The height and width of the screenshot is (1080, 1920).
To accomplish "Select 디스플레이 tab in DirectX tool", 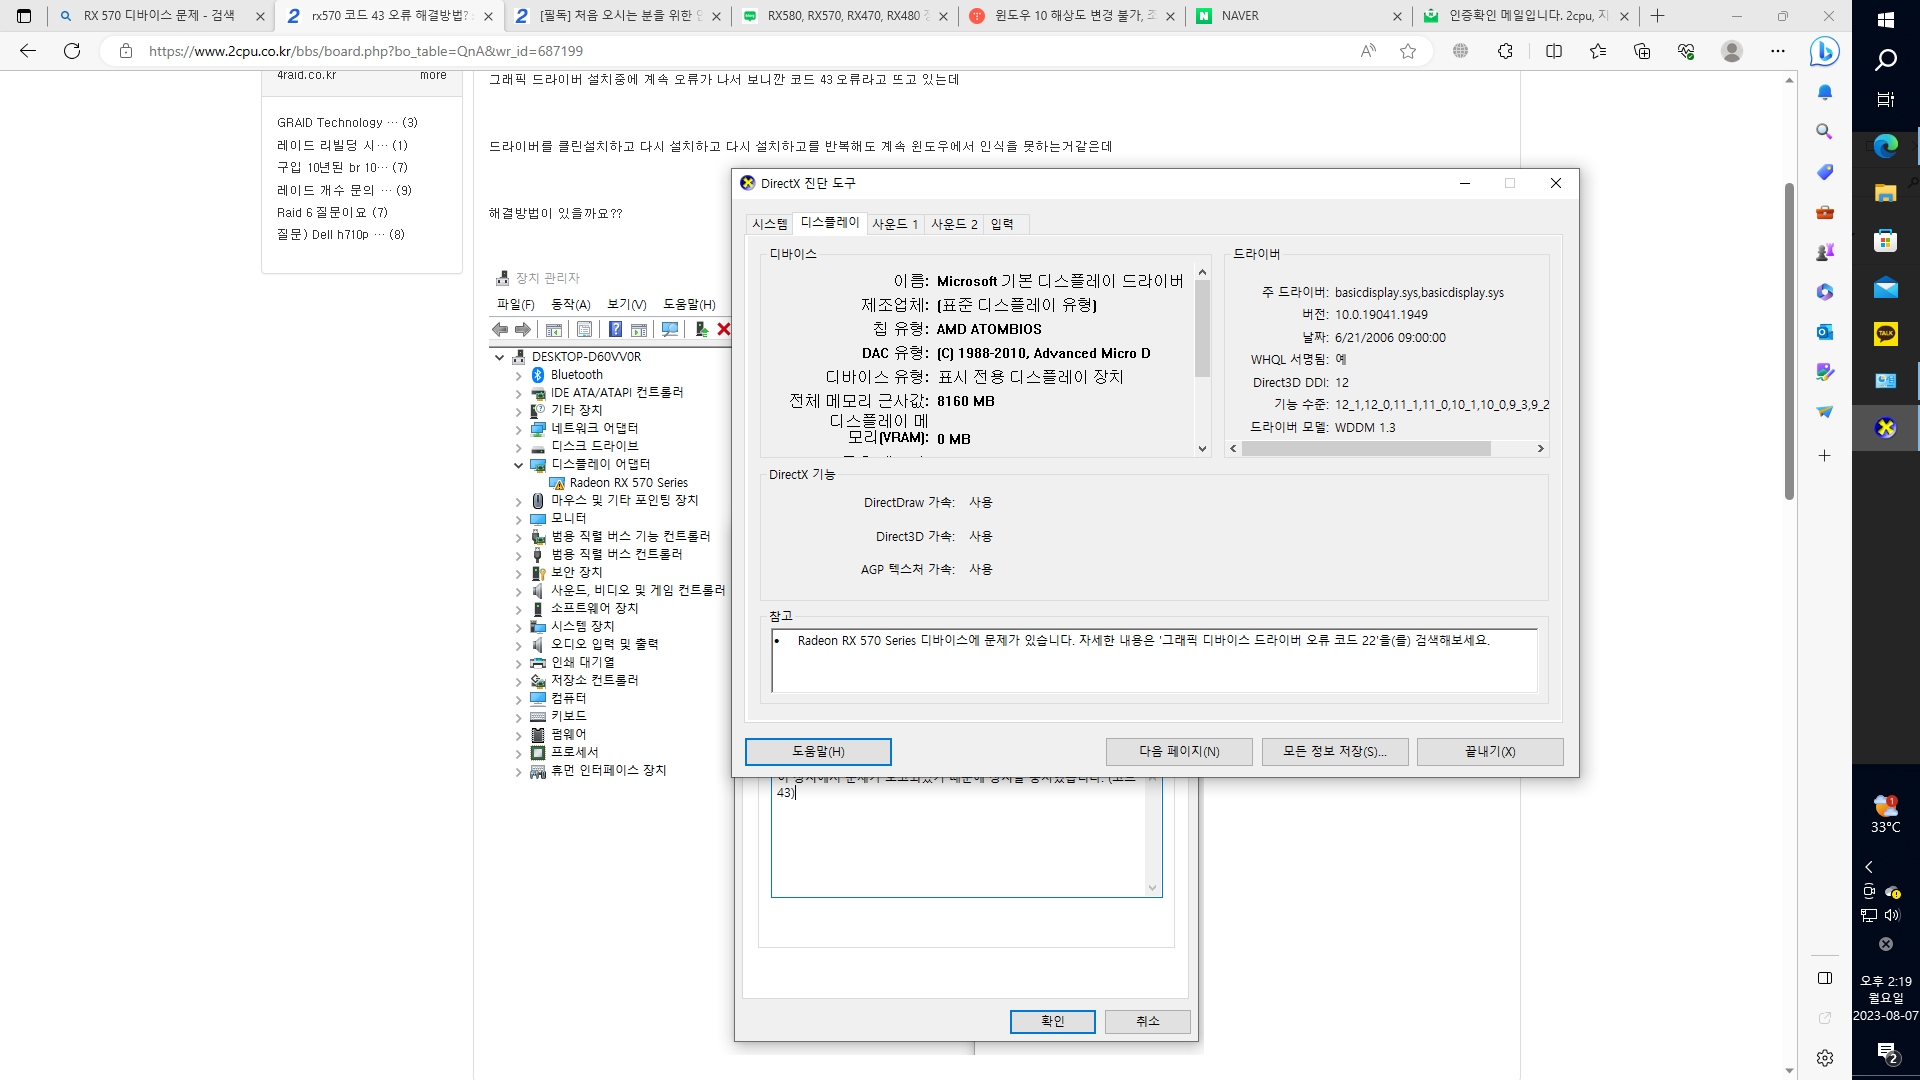I will tap(830, 223).
